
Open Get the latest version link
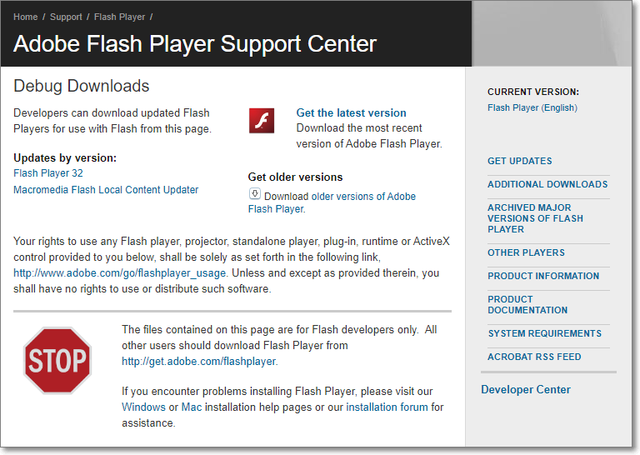(x=351, y=113)
